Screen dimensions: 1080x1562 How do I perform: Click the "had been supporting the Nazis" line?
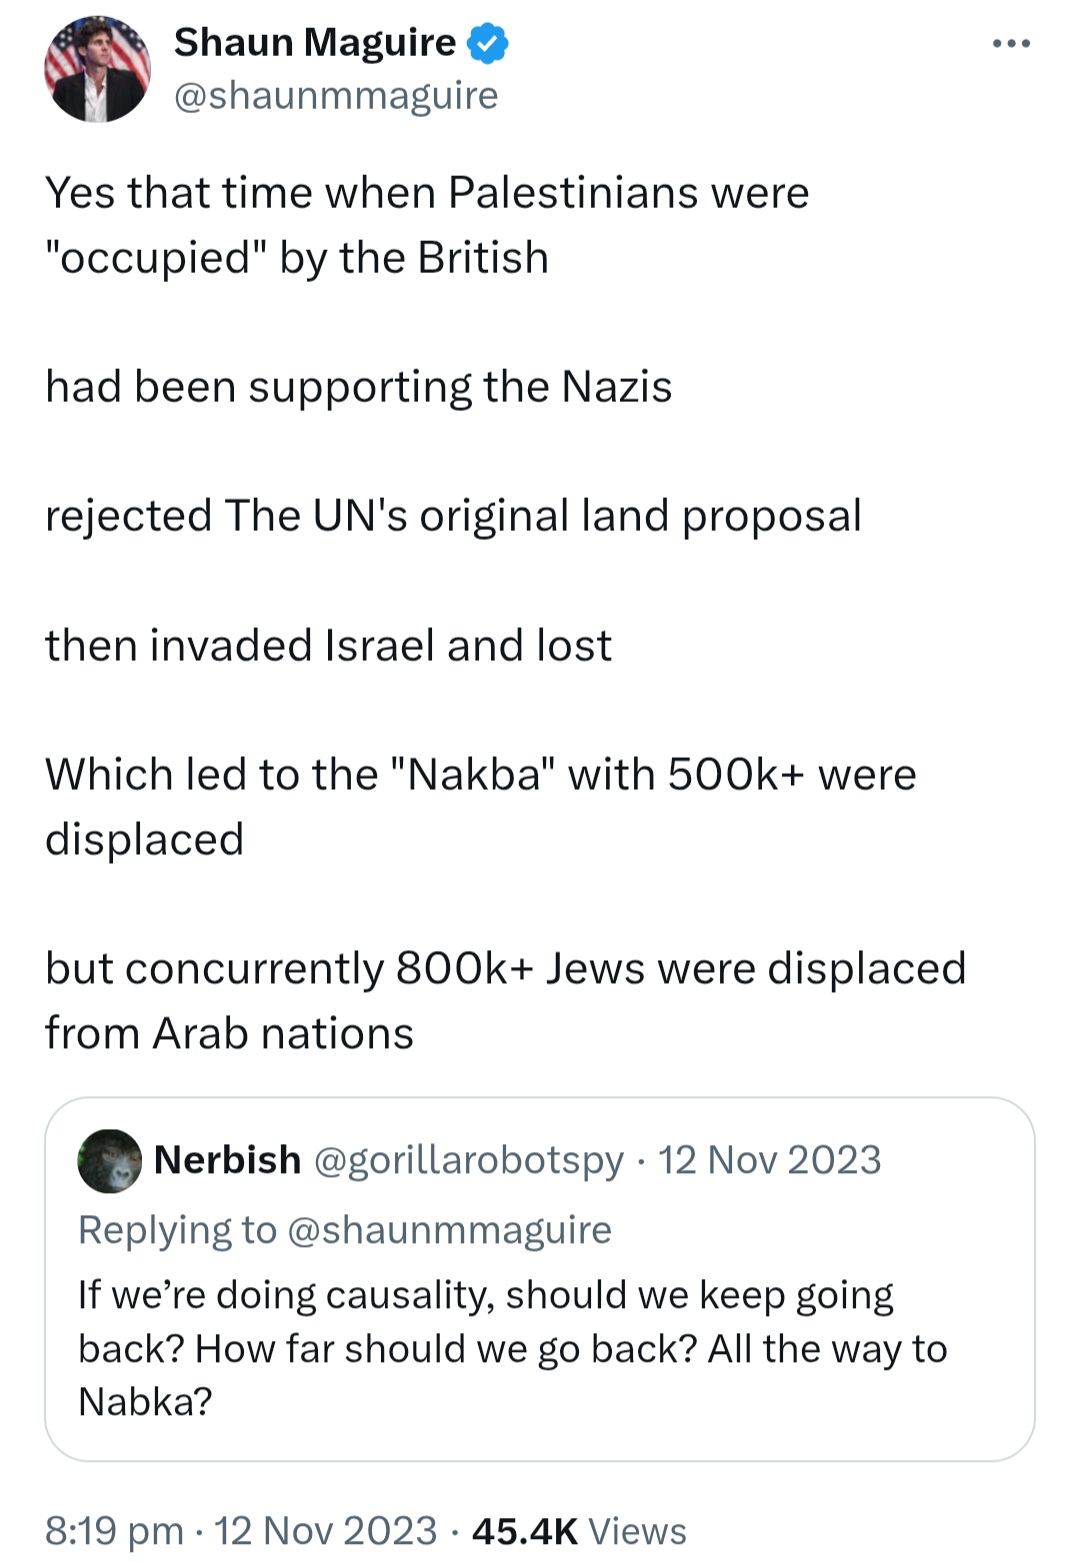click(358, 388)
